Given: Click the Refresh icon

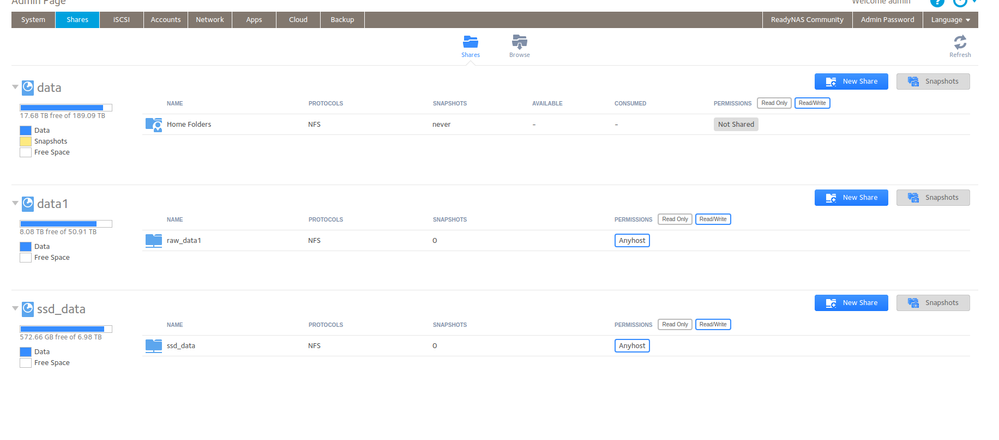Looking at the screenshot, I should click(x=960, y=43).
